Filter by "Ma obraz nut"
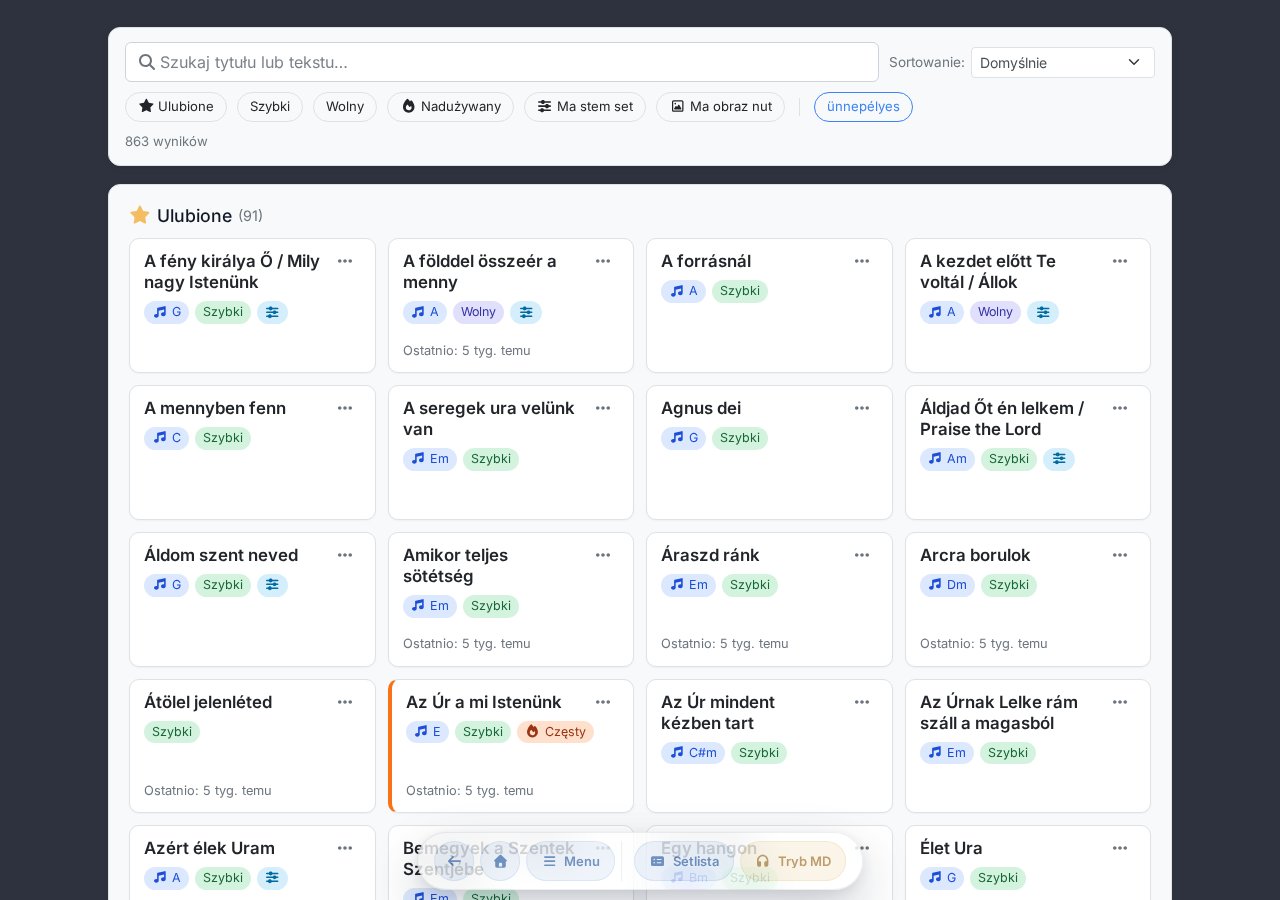1280x900 pixels. click(x=720, y=107)
